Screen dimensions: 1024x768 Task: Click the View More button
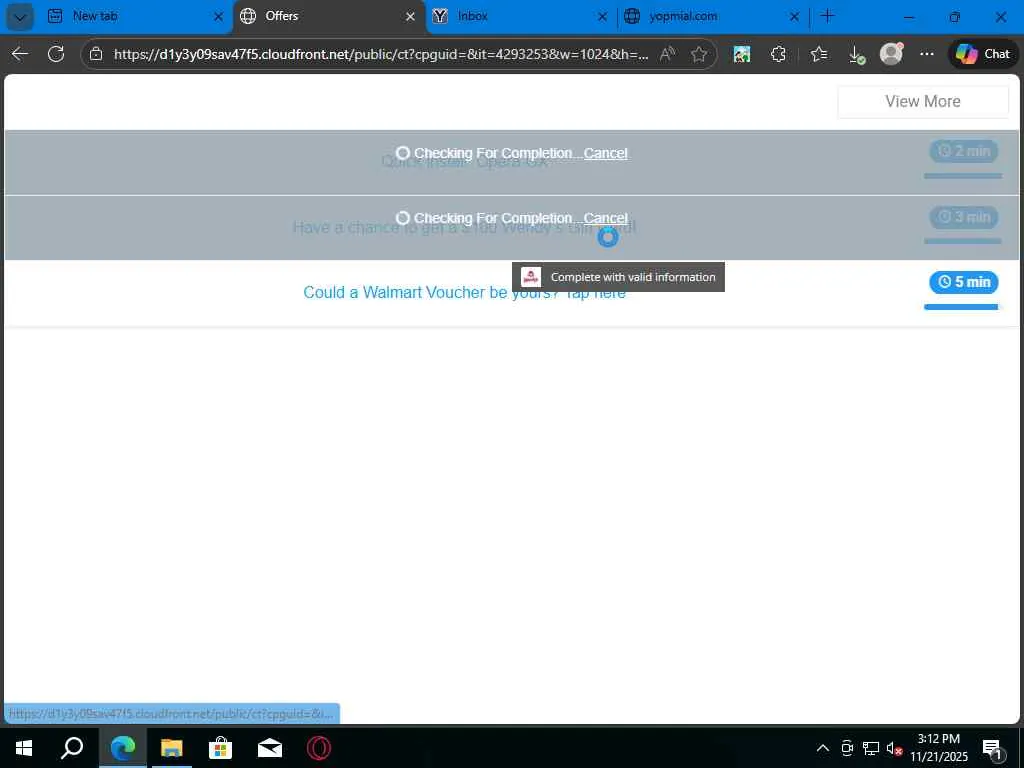coord(923,101)
